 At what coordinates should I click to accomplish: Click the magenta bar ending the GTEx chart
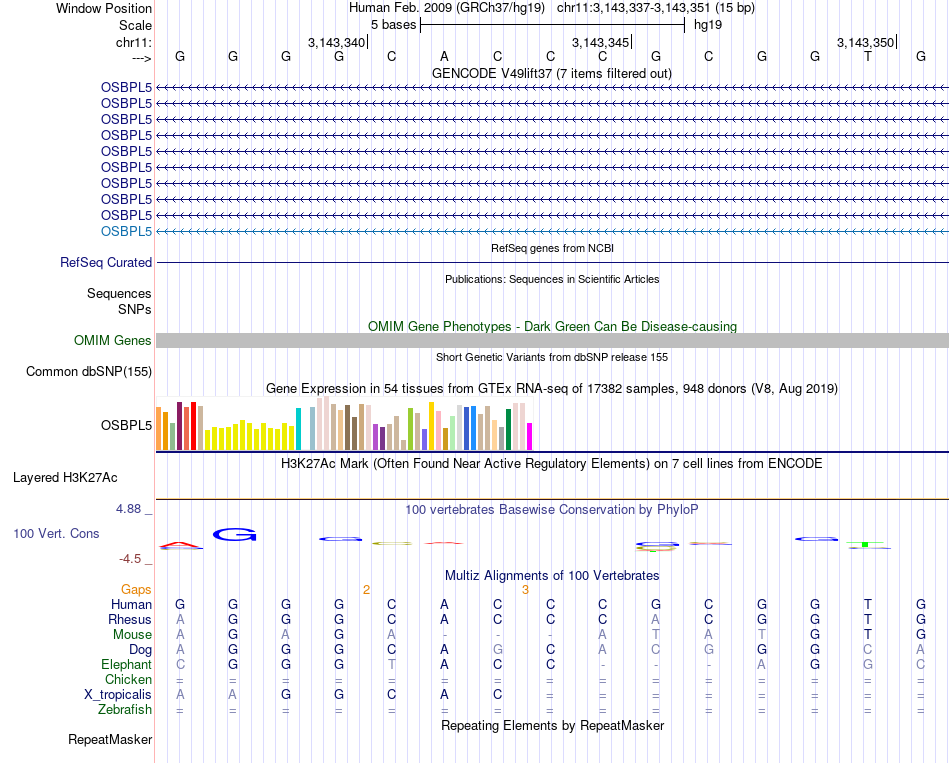coord(530,436)
